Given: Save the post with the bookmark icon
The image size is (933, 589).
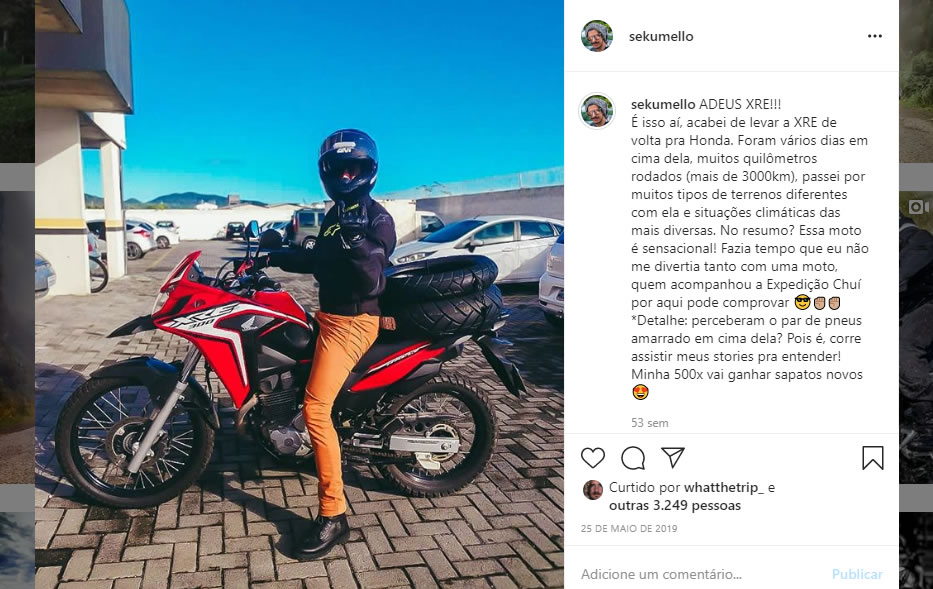Looking at the screenshot, I should [x=872, y=458].
